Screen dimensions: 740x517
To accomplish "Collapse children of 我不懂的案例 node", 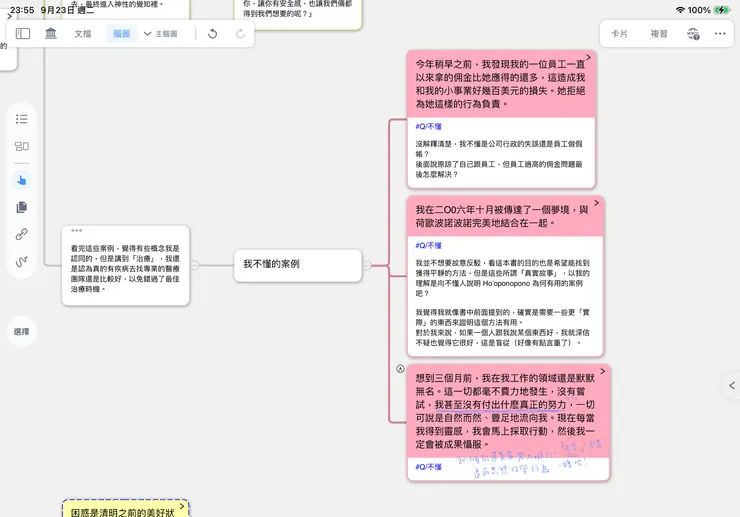I will coord(367,266).
